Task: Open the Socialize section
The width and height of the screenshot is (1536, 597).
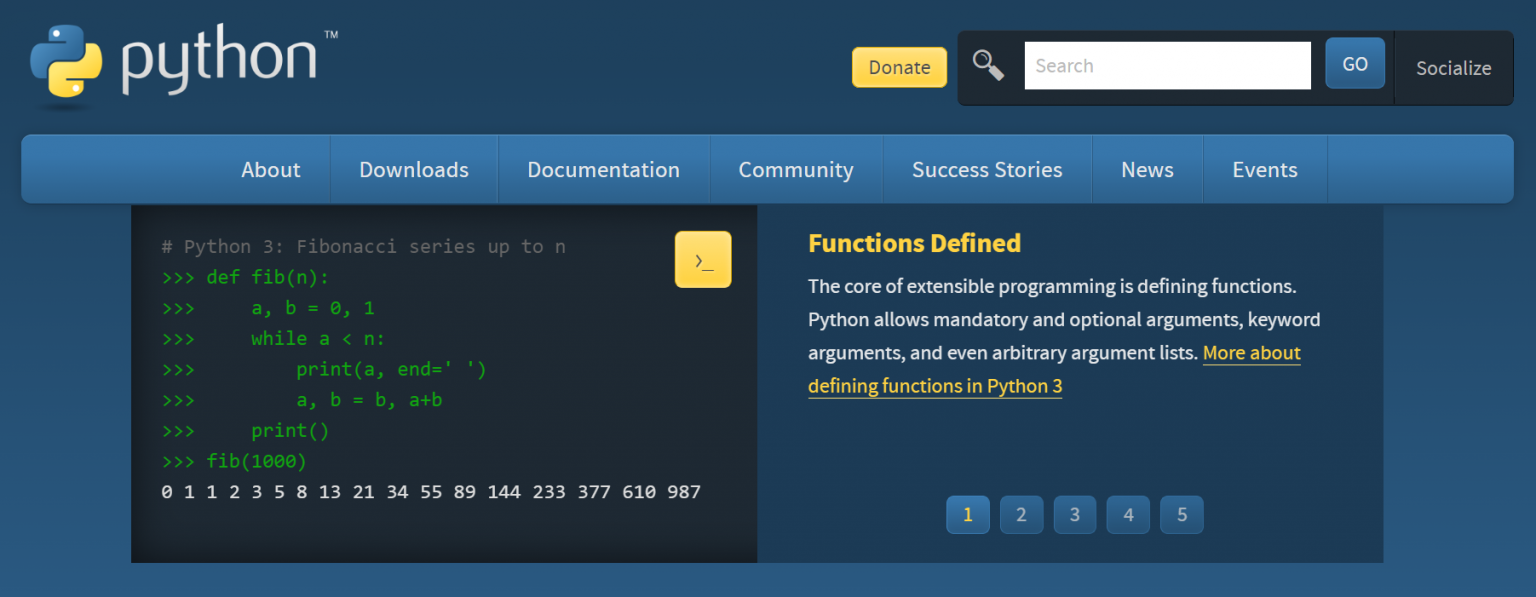Action: 1453,67
